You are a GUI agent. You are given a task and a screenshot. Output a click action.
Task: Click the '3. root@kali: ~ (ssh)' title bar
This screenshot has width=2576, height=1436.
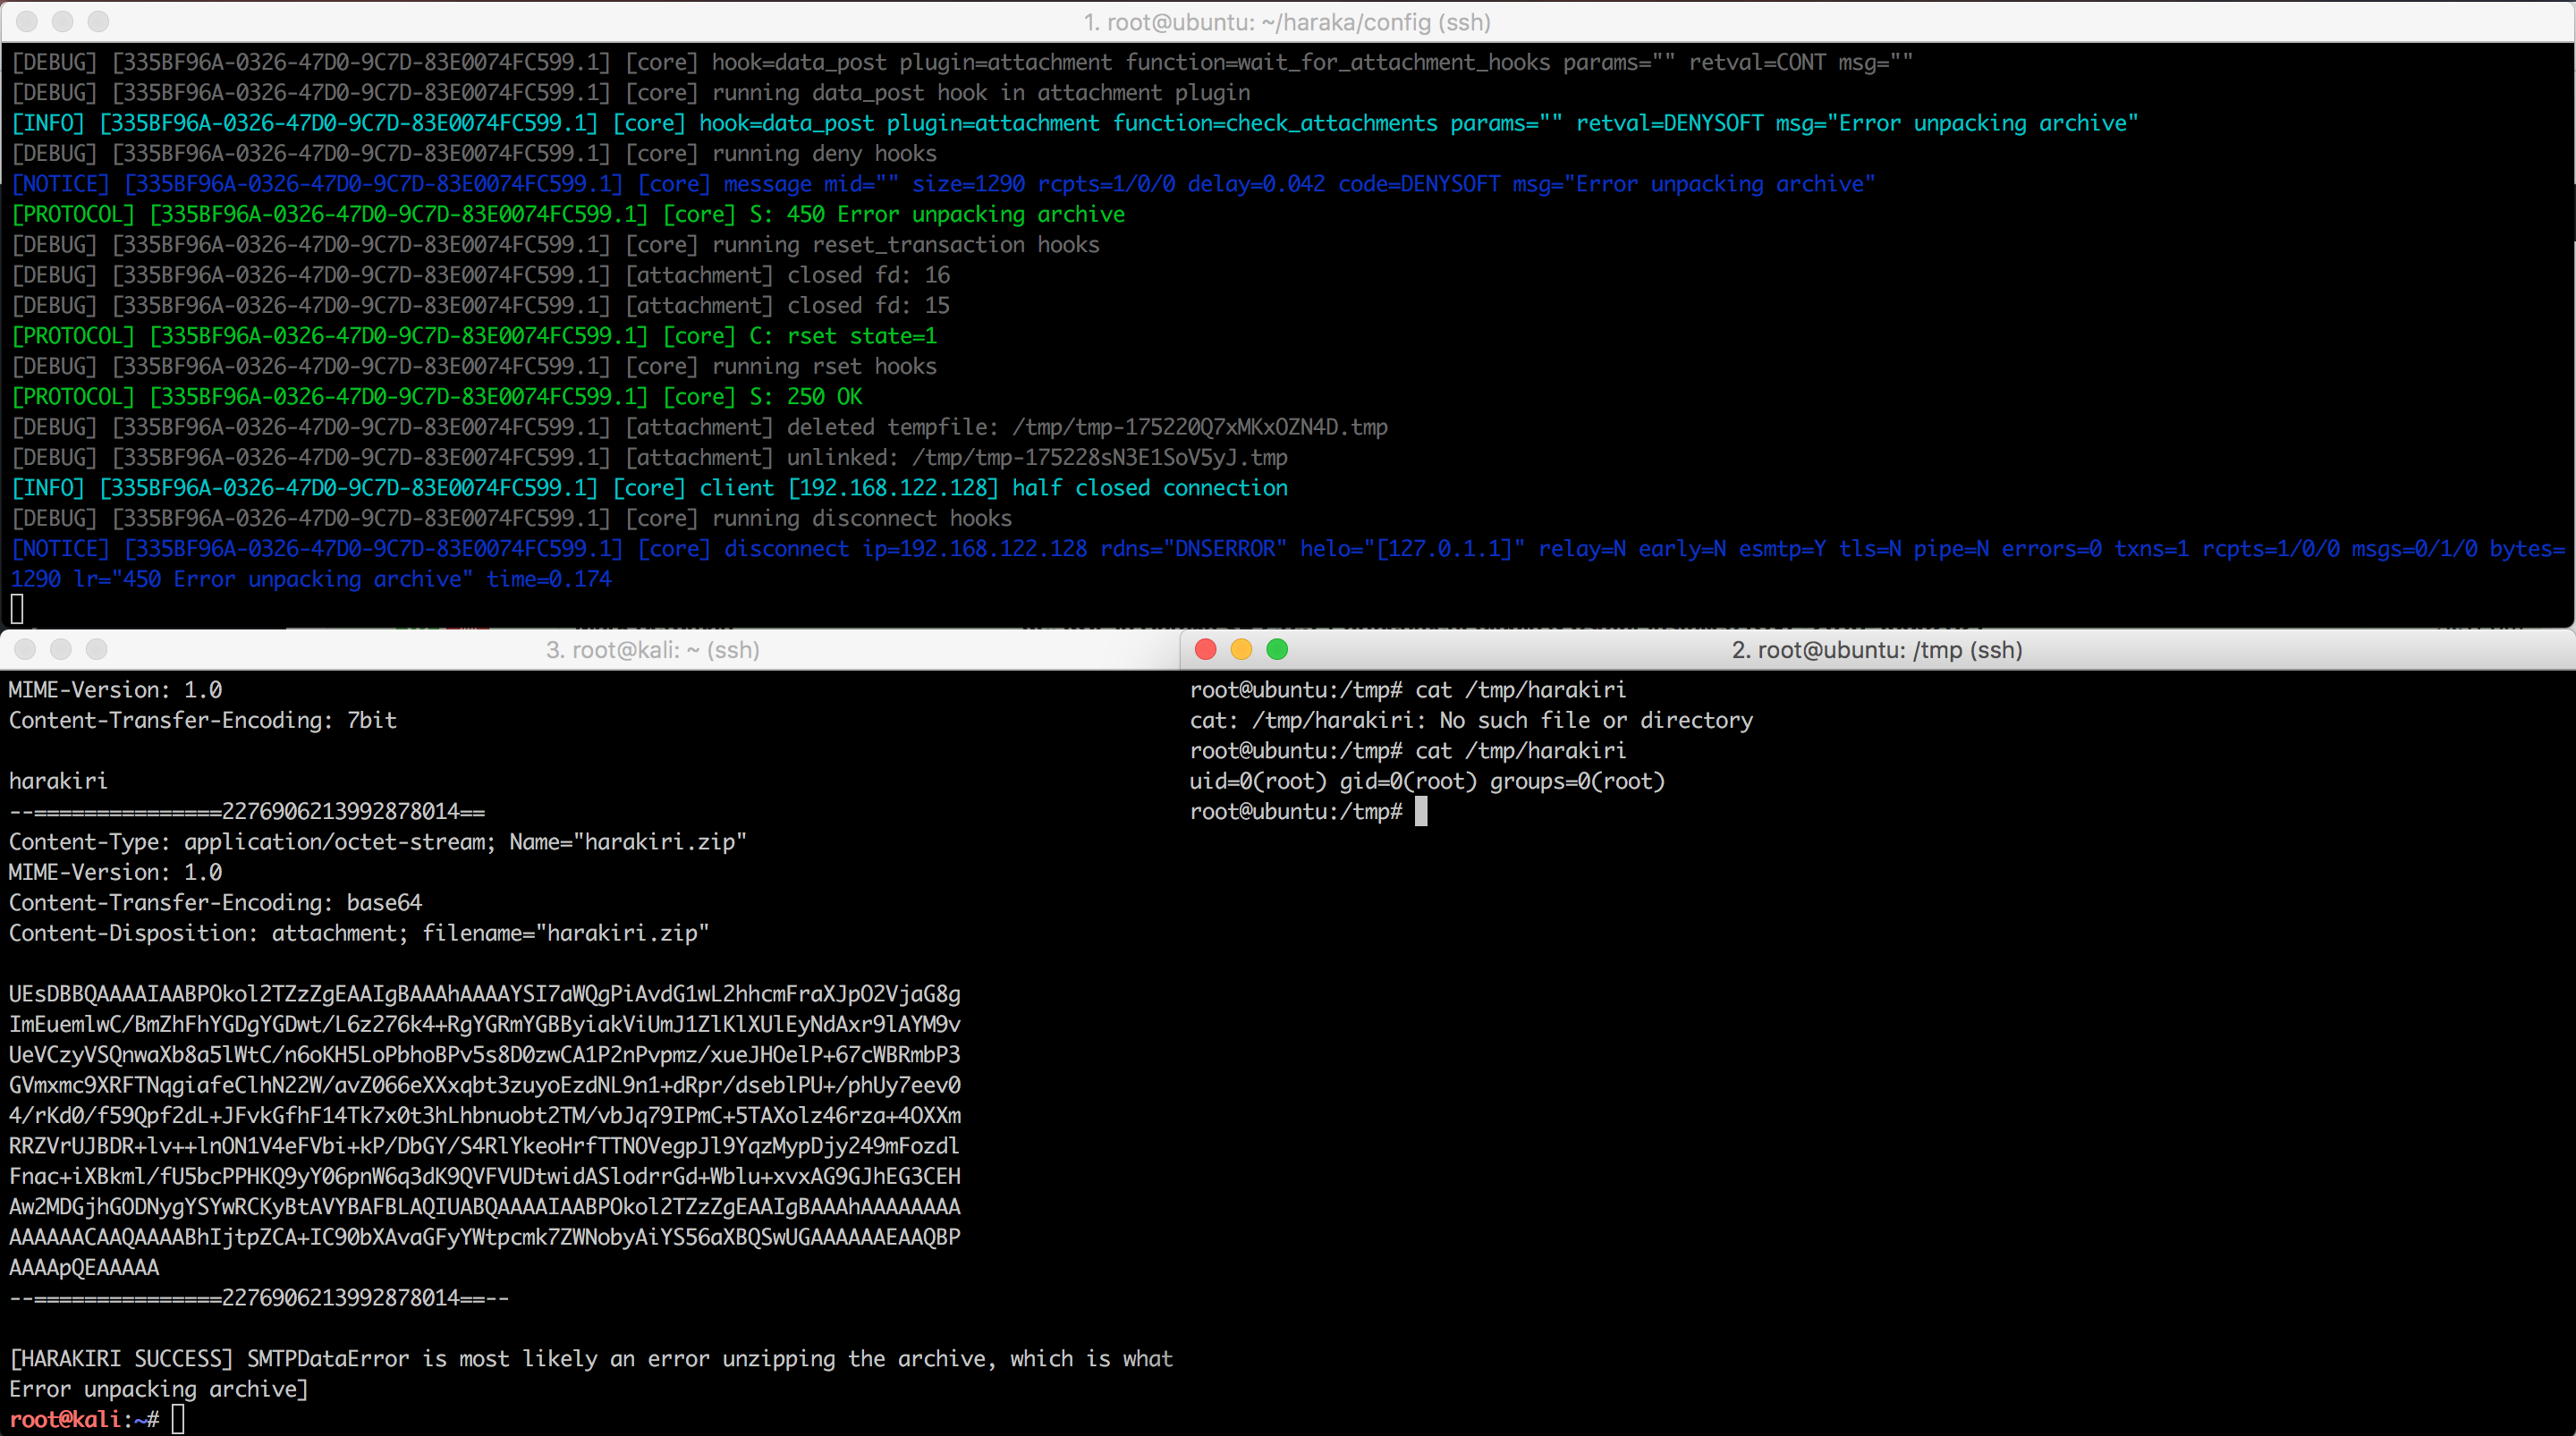click(652, 650)
